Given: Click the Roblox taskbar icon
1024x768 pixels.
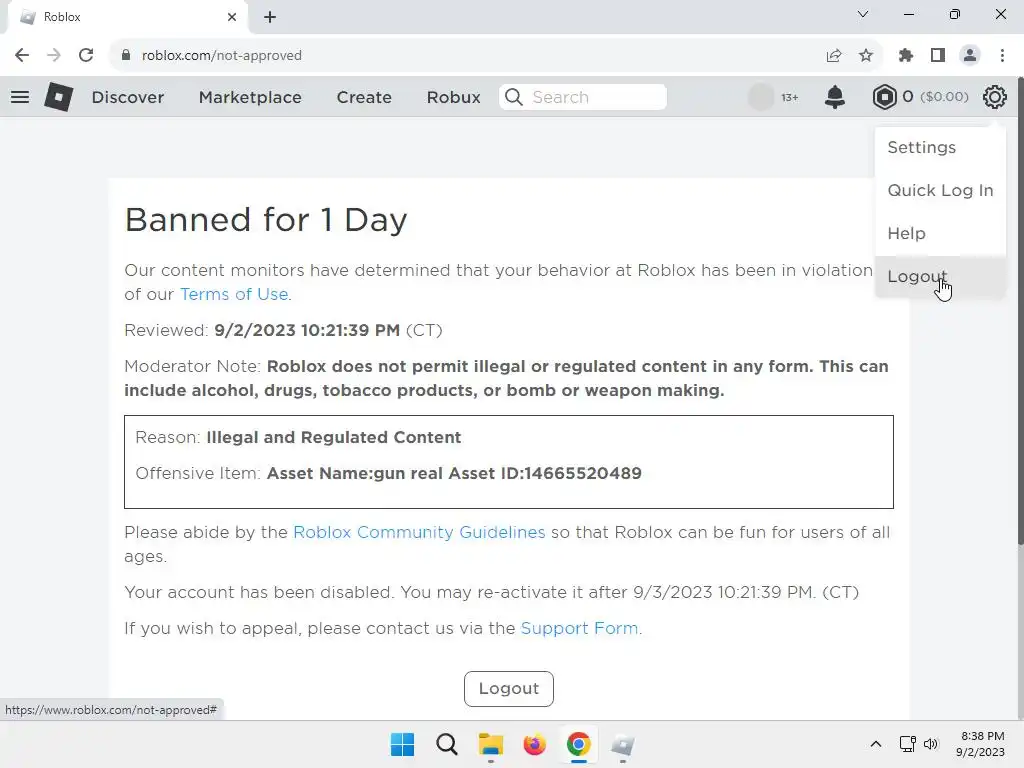Looking at the screenshot, I should tap(622, 744).
